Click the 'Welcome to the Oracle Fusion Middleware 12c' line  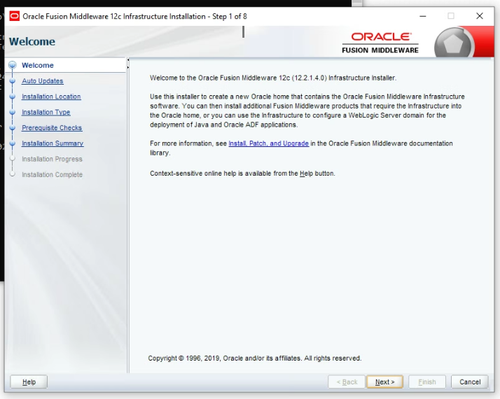pyautogui.click(x=273, y=78)
